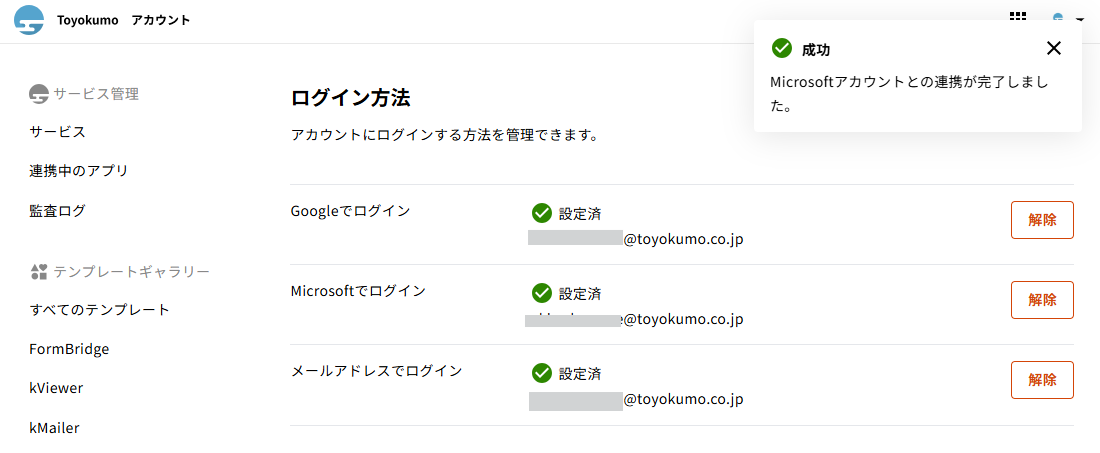The image size is (1100, 453).
Task: Click the Microsoft 設定済 check icon
Action: click(x=542, y=293)
